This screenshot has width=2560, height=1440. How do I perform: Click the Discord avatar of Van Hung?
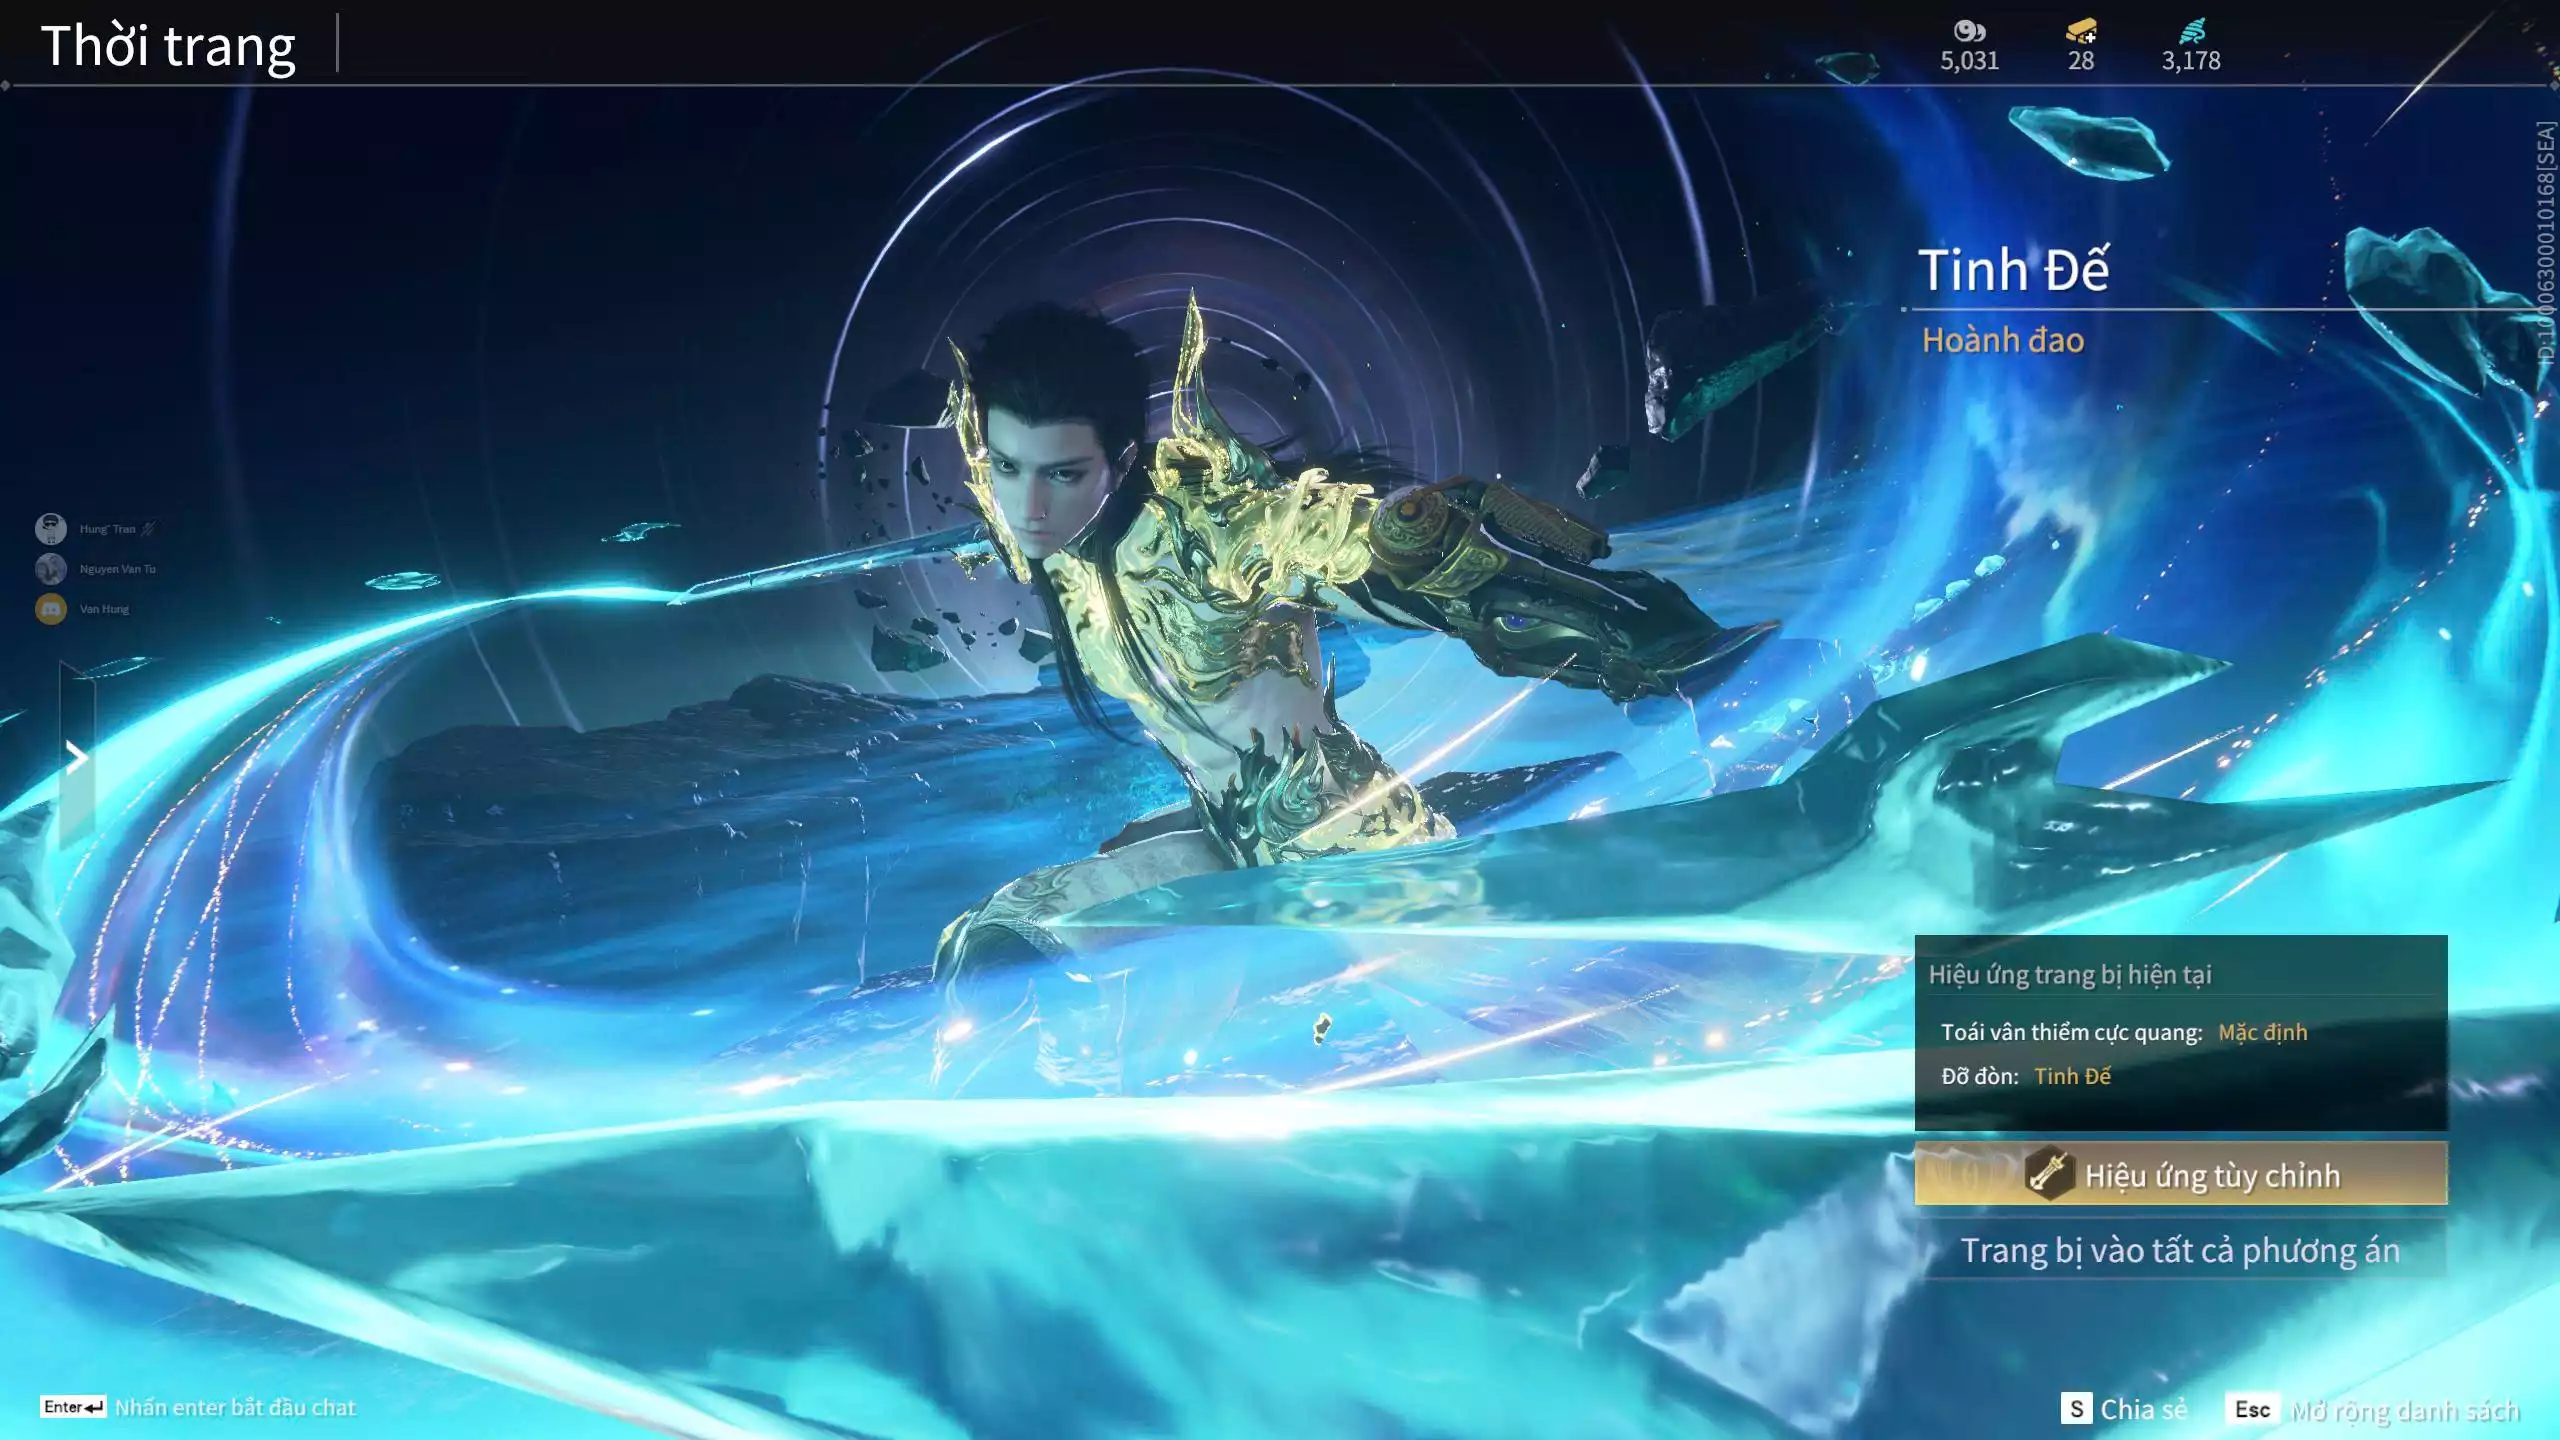51,608
